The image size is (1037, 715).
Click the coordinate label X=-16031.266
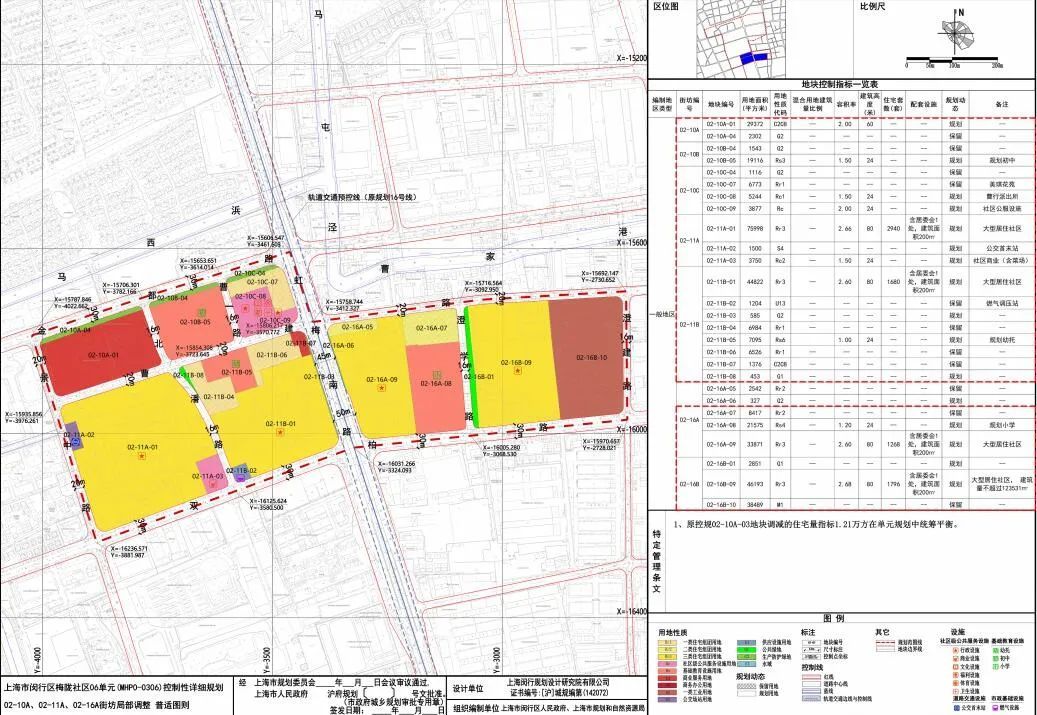(397, 464)
